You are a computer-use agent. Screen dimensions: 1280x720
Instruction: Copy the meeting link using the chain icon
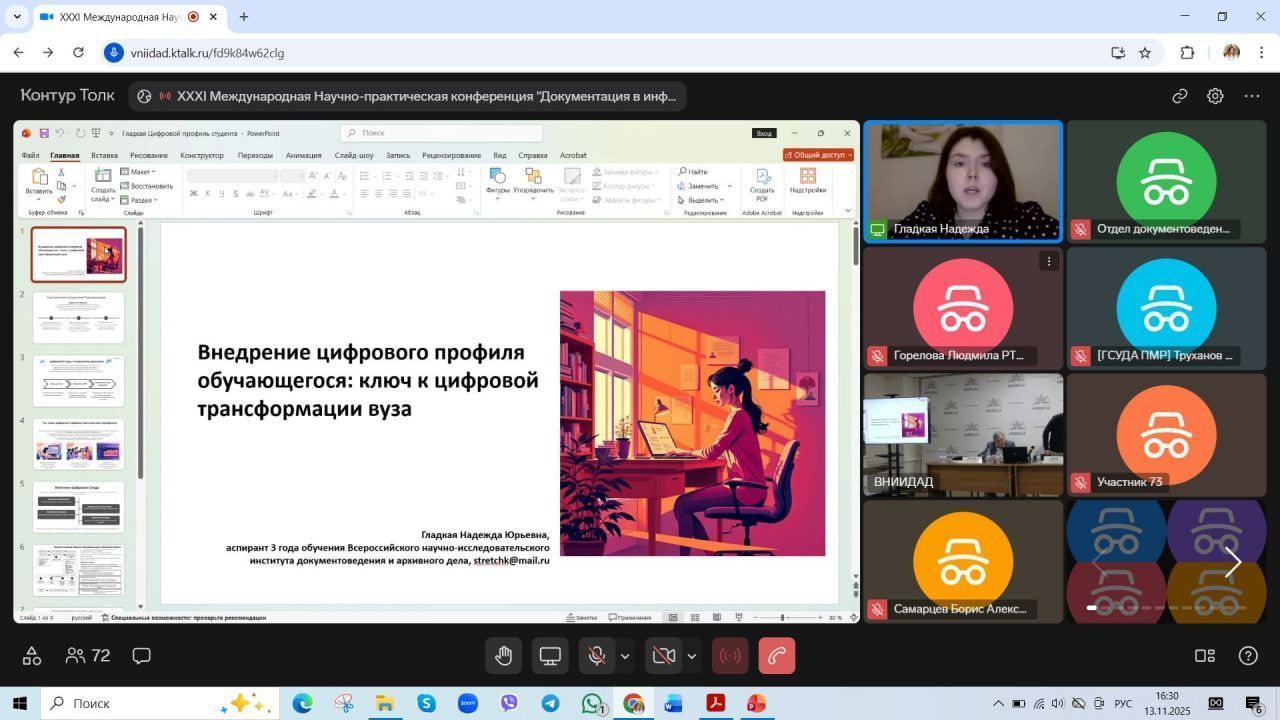pyautogui.click(x=1180, y=96)
